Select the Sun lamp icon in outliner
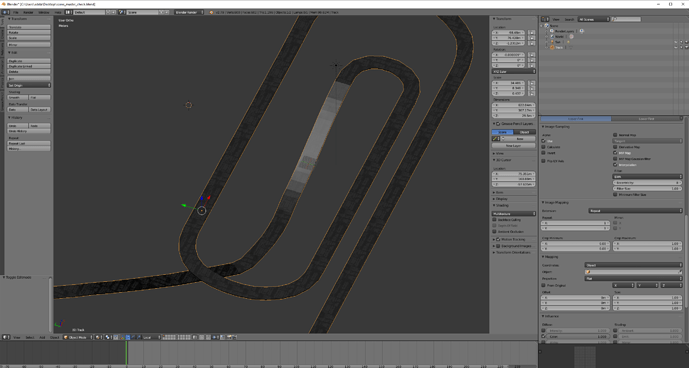Image resolution: width=689 pixels, height=368 pixels. [552, 42]
